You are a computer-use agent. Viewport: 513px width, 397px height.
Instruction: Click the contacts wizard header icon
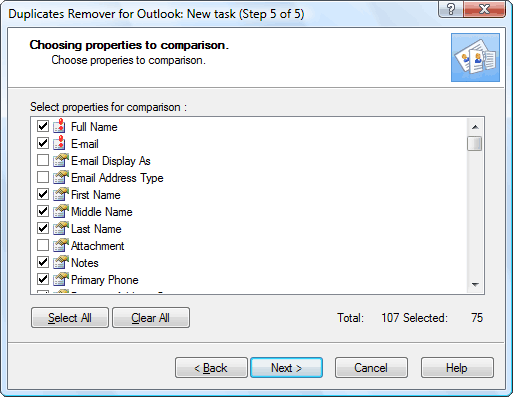475,57
